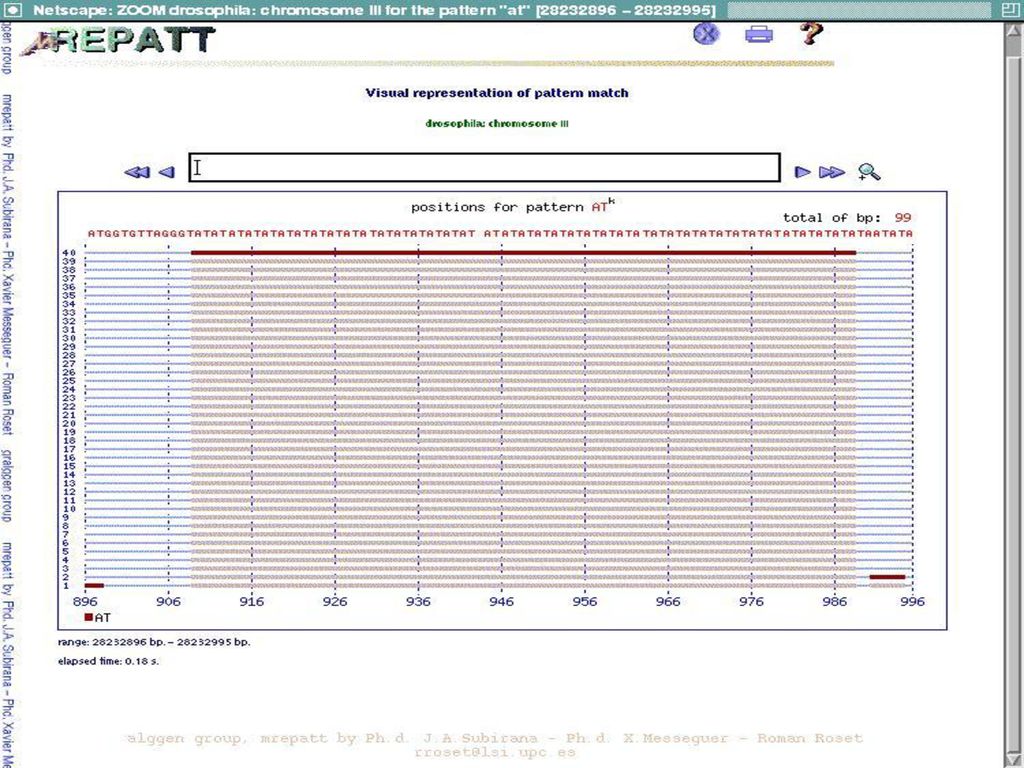Click the x-axis label 946

pos(502,601)
